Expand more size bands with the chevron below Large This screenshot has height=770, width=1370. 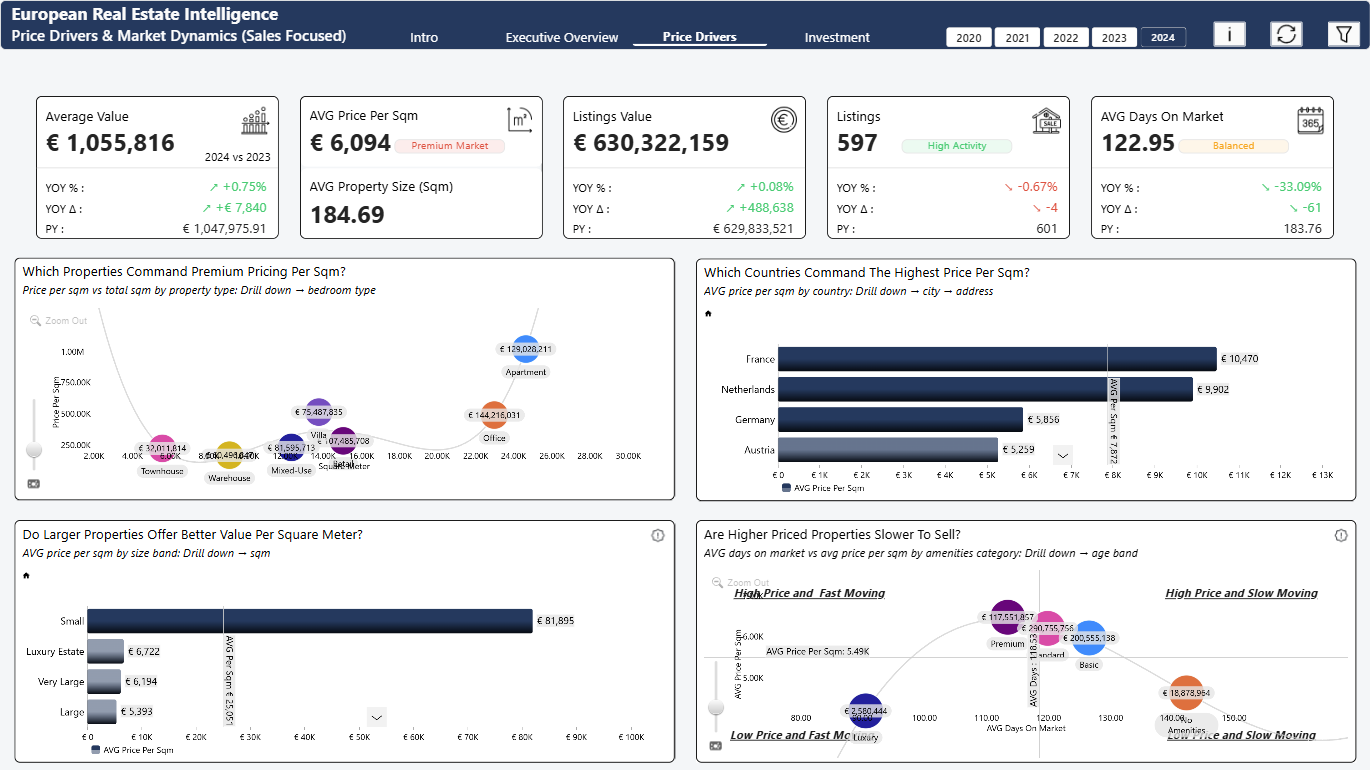click(x=377, y=716)
